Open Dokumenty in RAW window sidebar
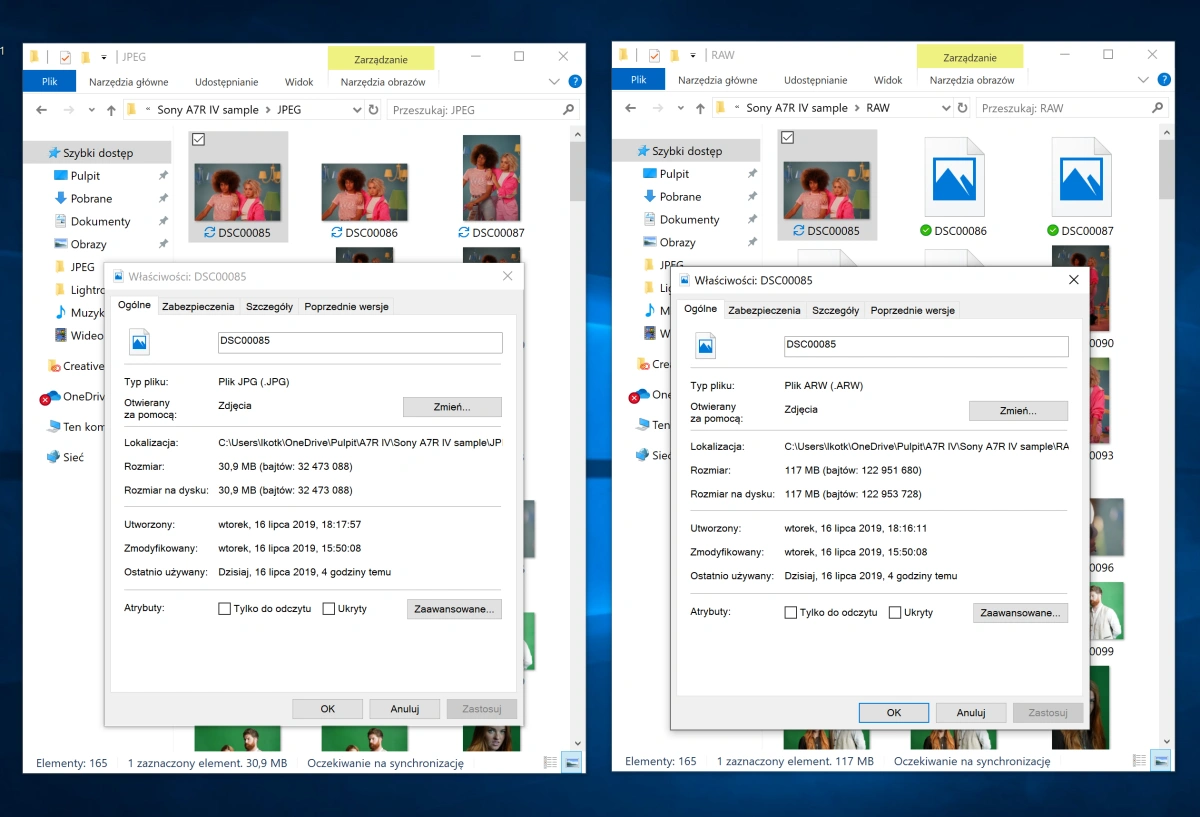This screenshot has height=817, width=1200. (689, 219)
